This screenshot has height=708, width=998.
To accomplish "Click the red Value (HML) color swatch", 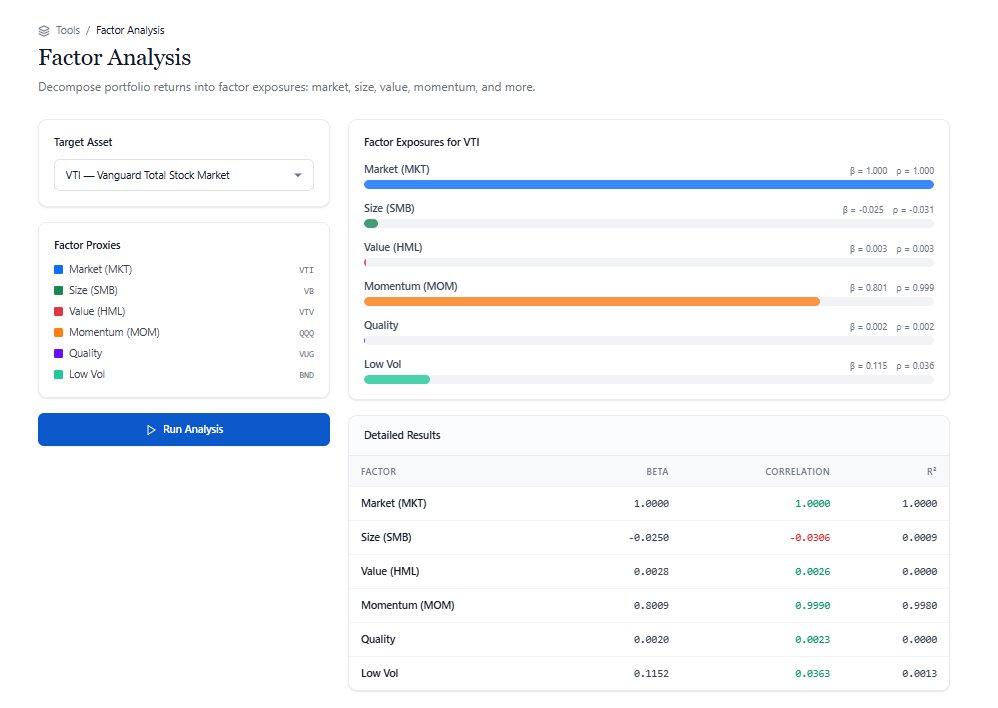I will 59,311.
